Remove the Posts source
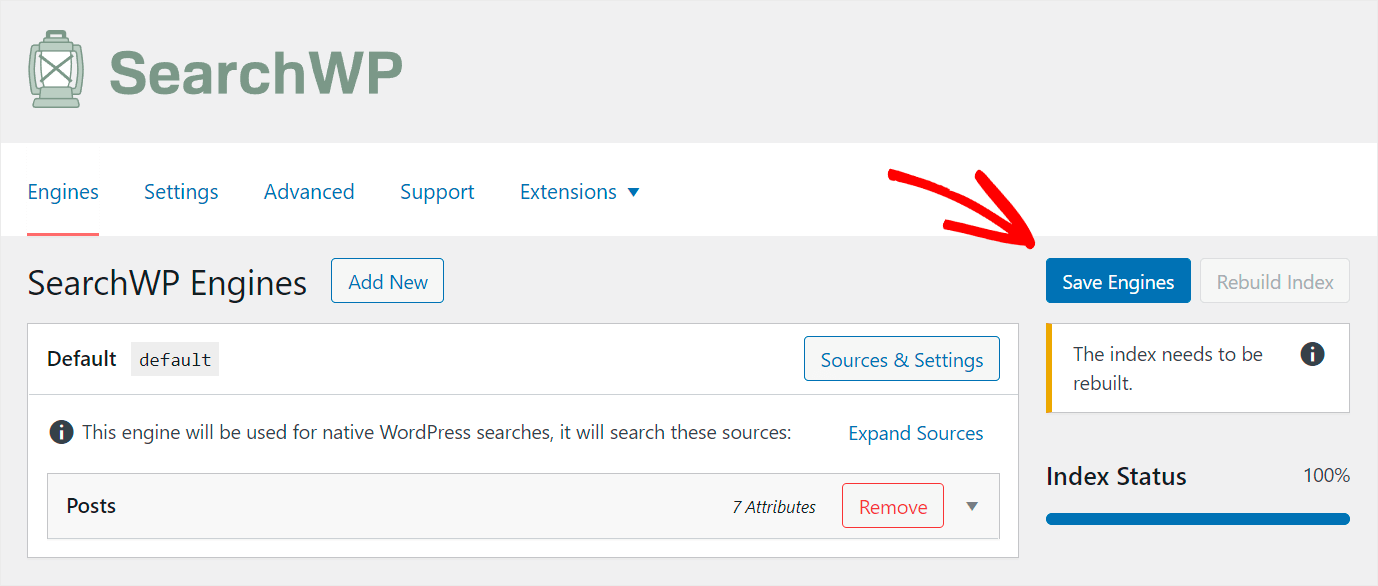This screenshot has width=1378, height=586. (x=893, y=506)
